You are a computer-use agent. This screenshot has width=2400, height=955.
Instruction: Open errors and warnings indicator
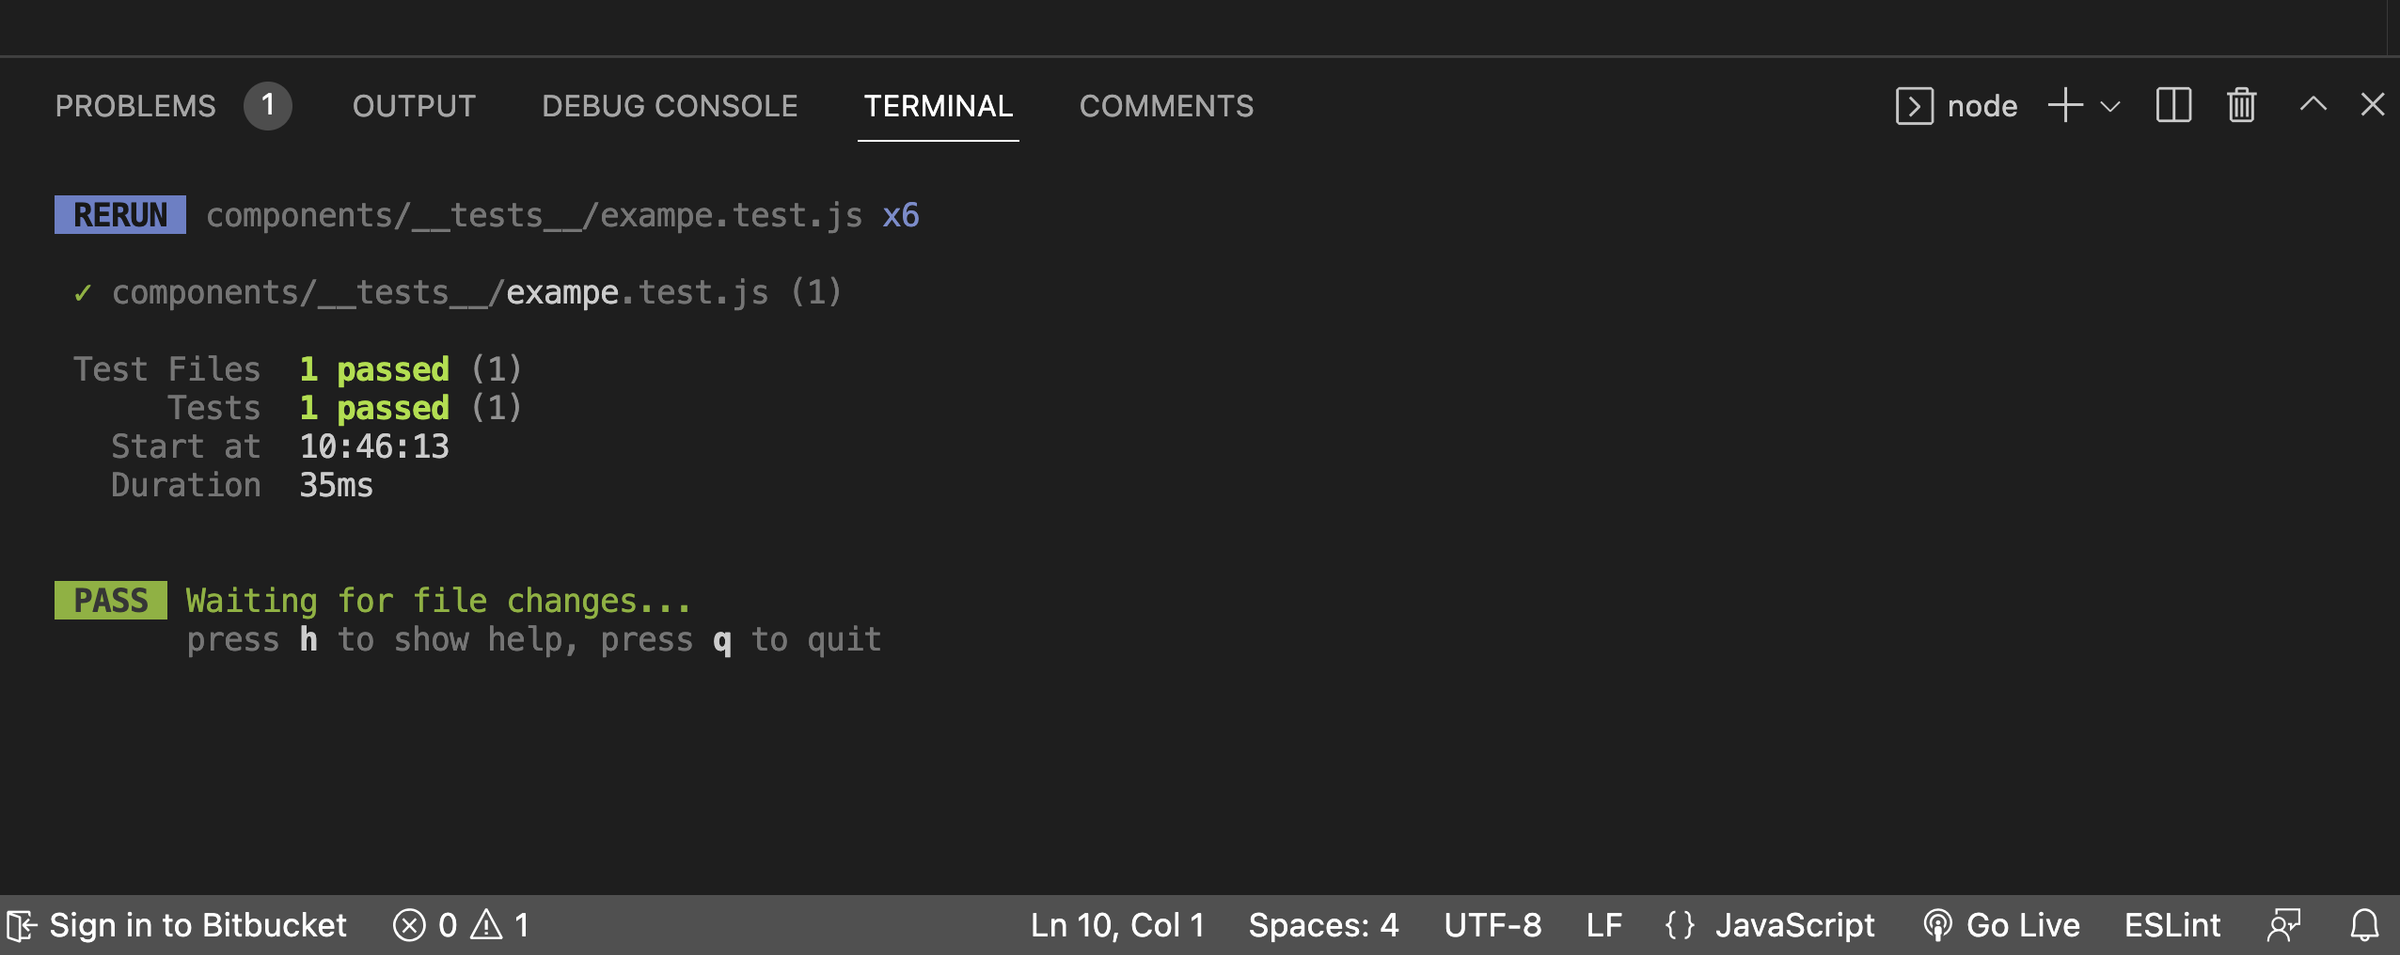(x=461, y=925)
